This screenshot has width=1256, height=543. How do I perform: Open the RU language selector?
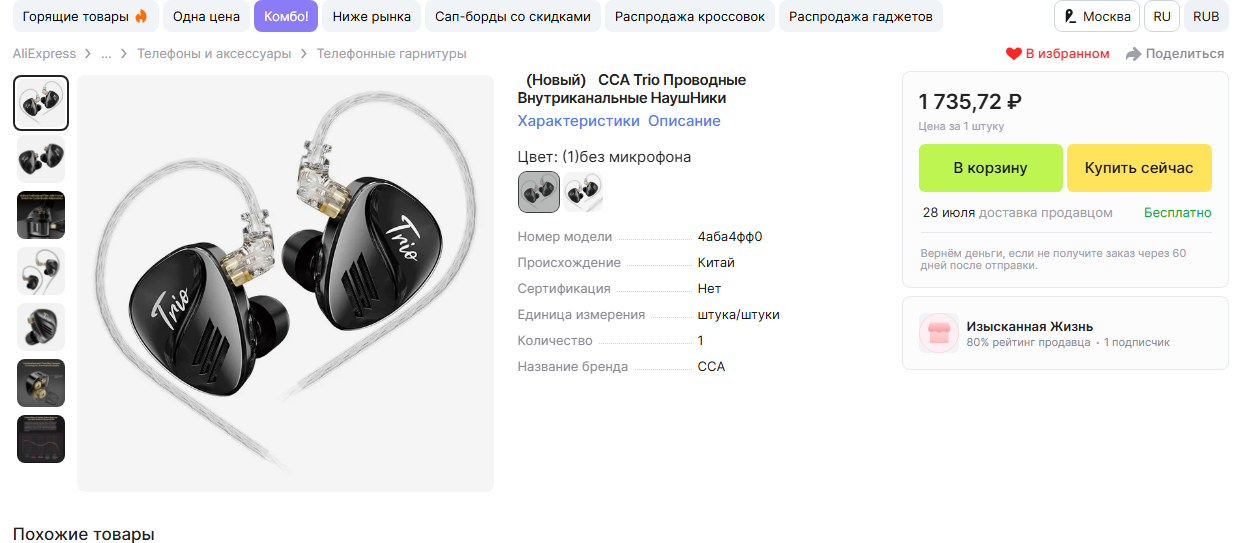coord(1162,17)
